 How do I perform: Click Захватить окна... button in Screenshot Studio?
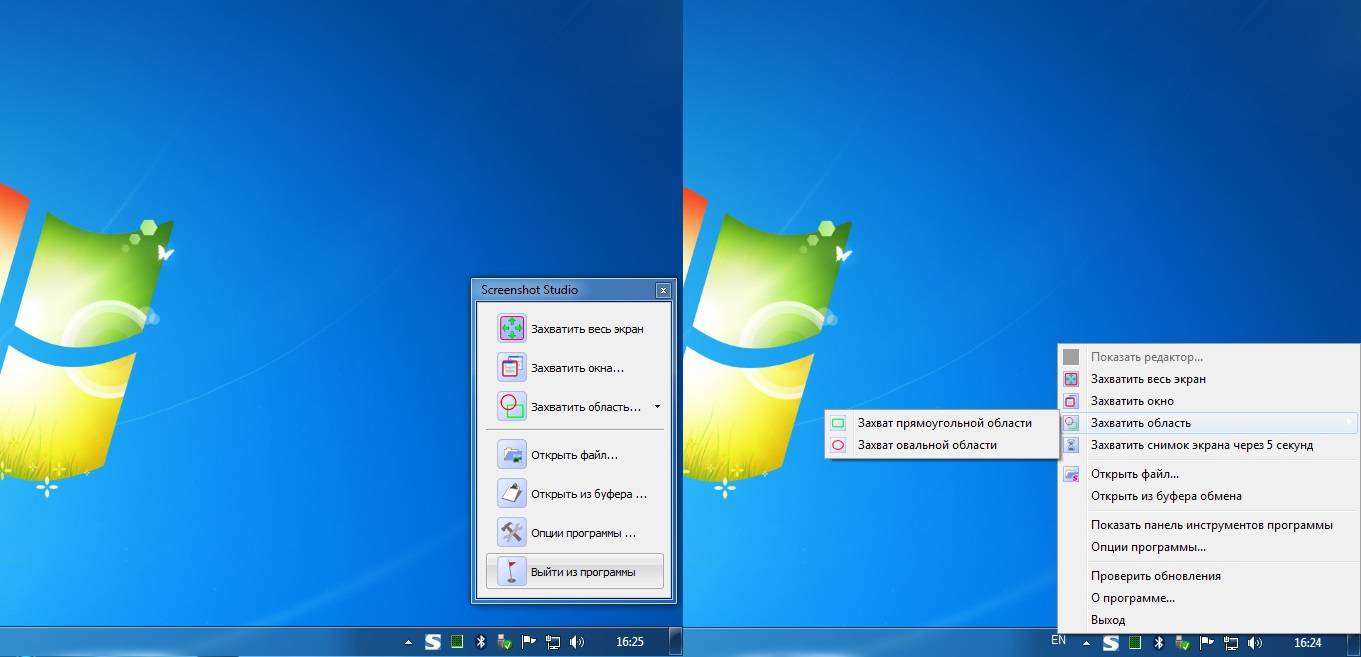[574, 367]
